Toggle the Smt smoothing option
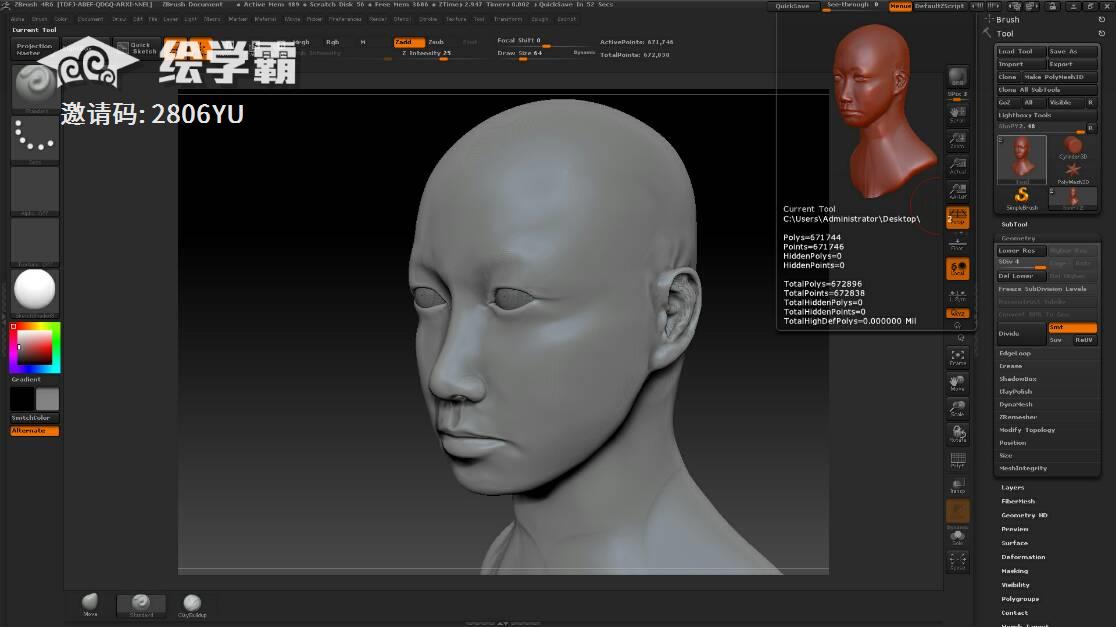This screenshot has width=1116, height=627. (1071, 328)
